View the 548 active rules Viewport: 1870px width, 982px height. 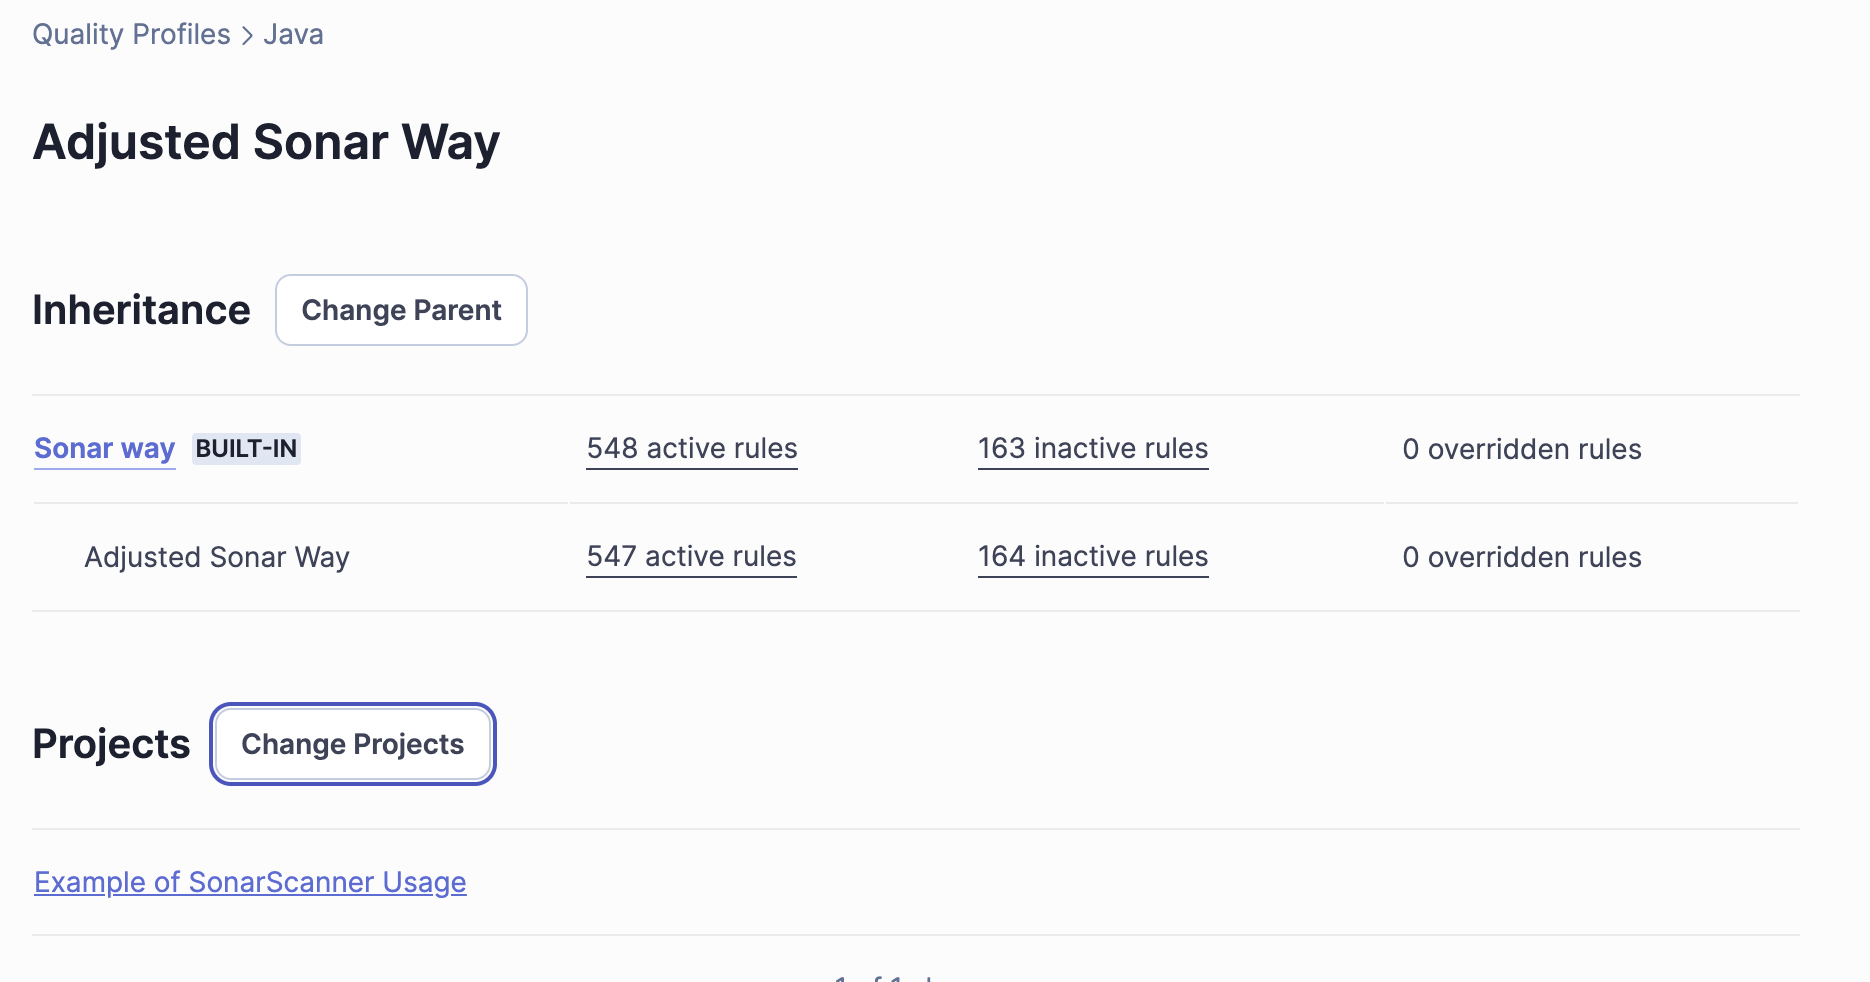click(x=691, y=448)
